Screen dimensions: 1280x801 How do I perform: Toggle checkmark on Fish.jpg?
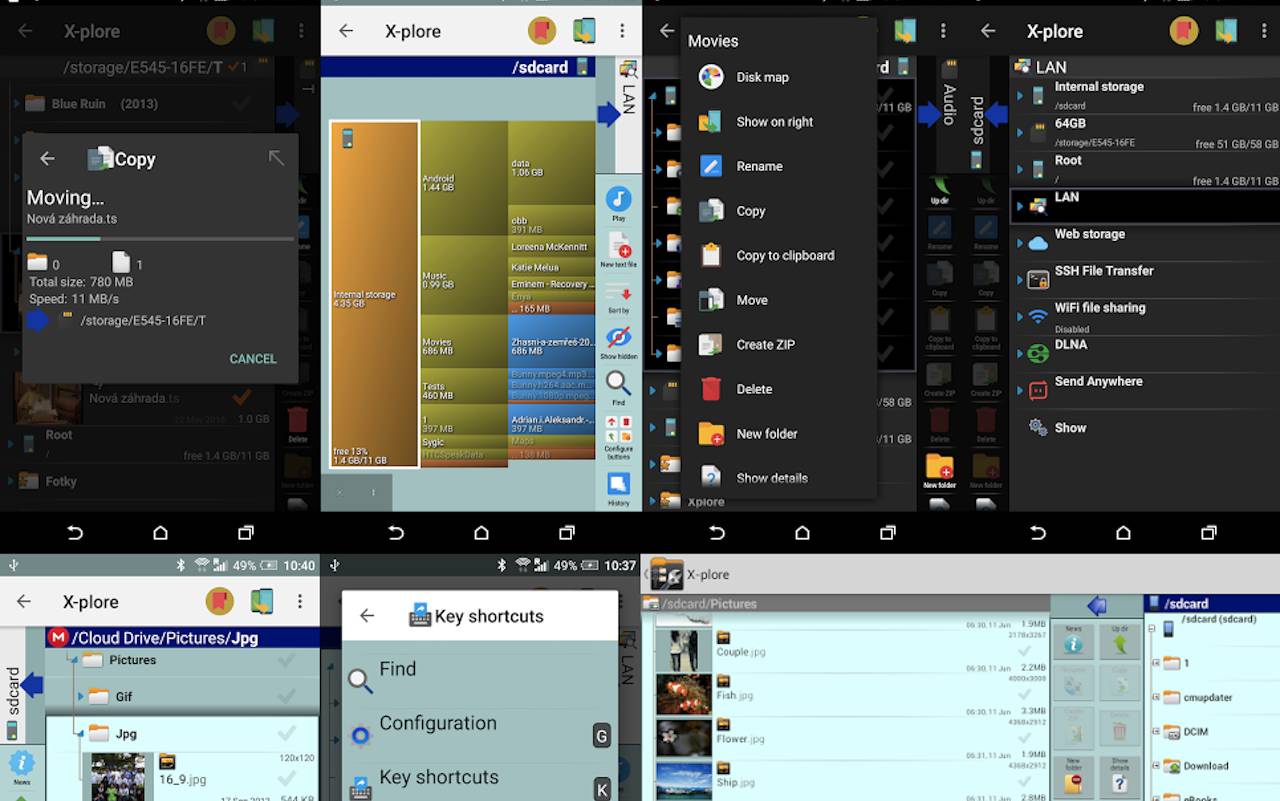coord(1023,693)
